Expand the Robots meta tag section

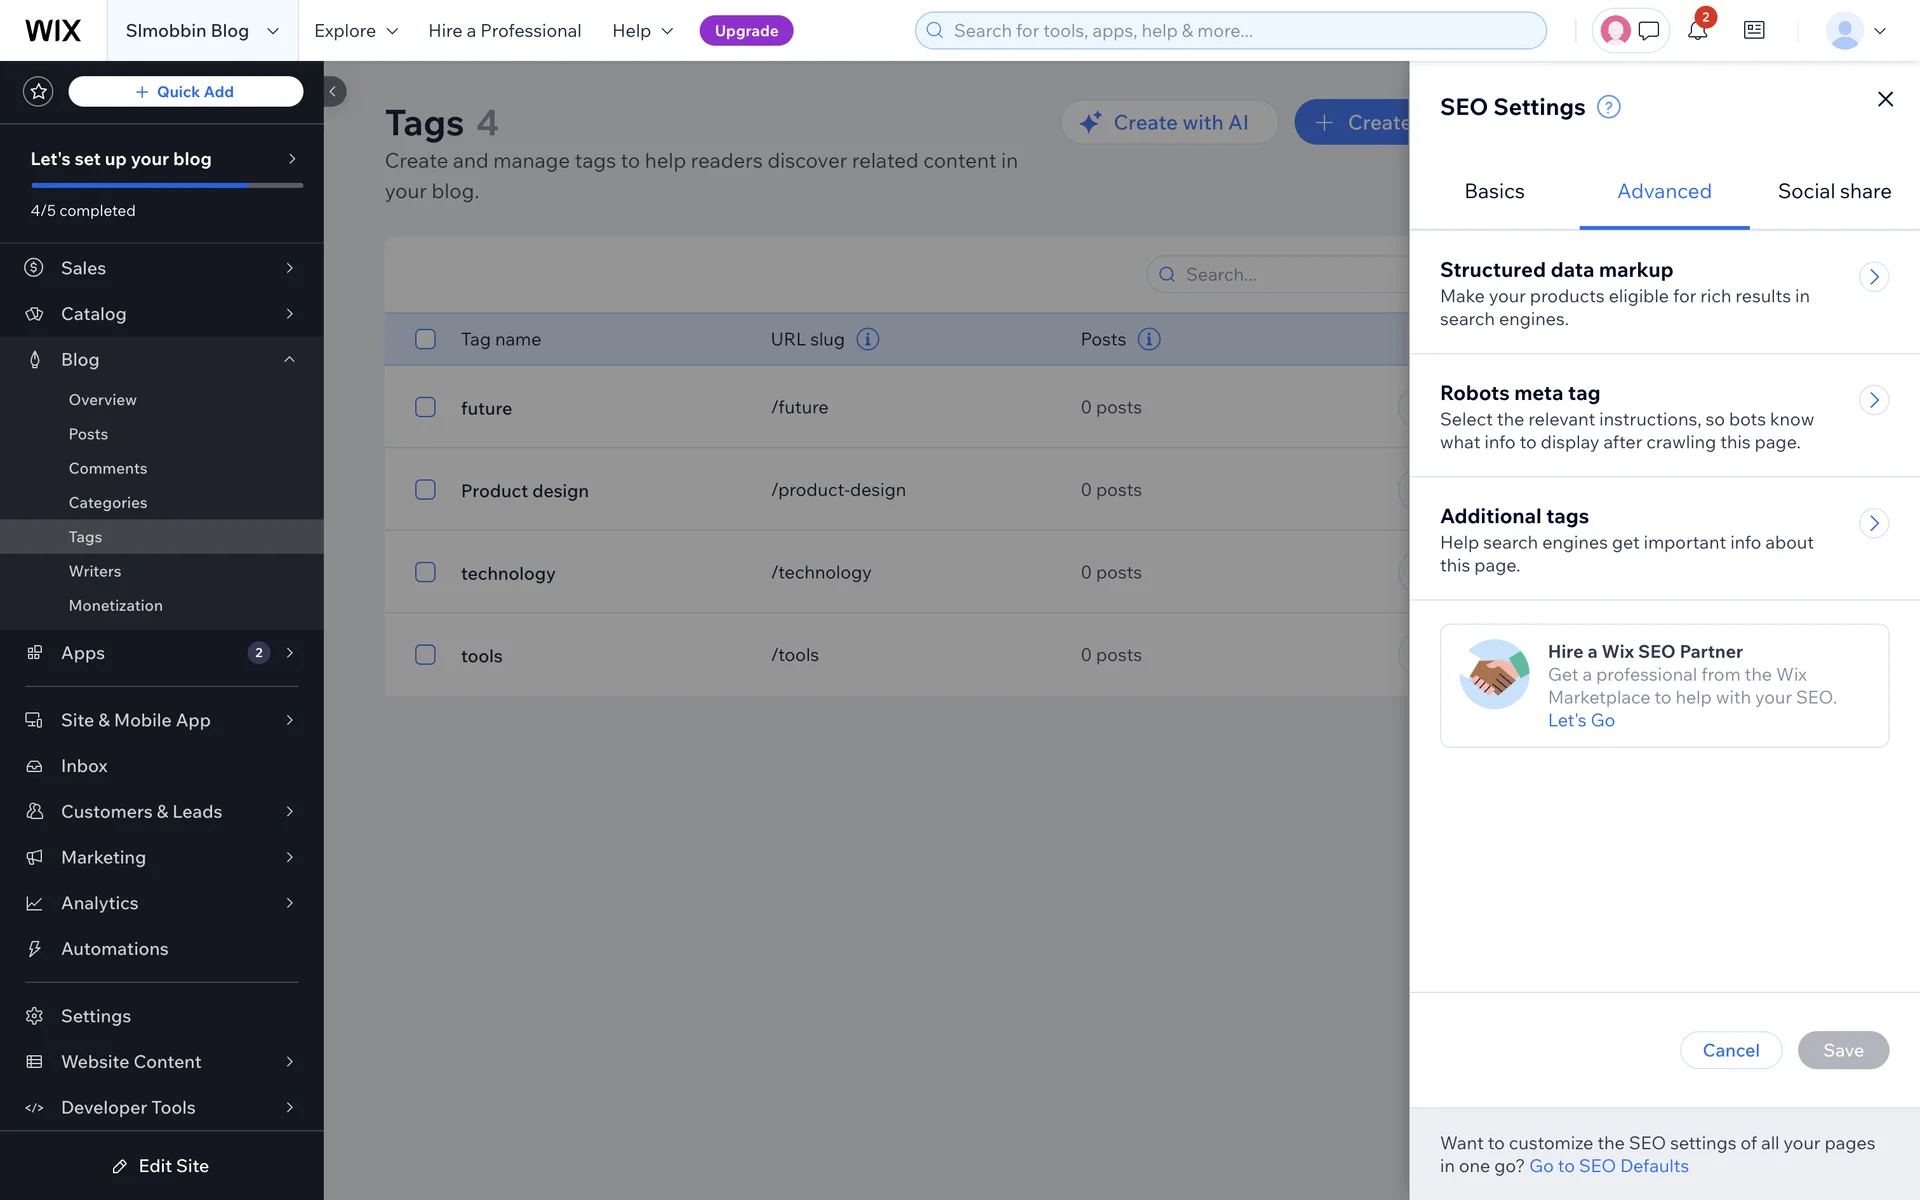click(1873, 400)
